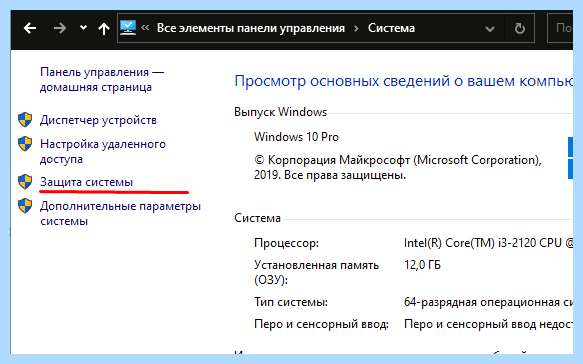Image resolution: width=583 pixels, height=364 pixels.
Task: Go up one level with up arrow
Action: [x=104, y=28]
